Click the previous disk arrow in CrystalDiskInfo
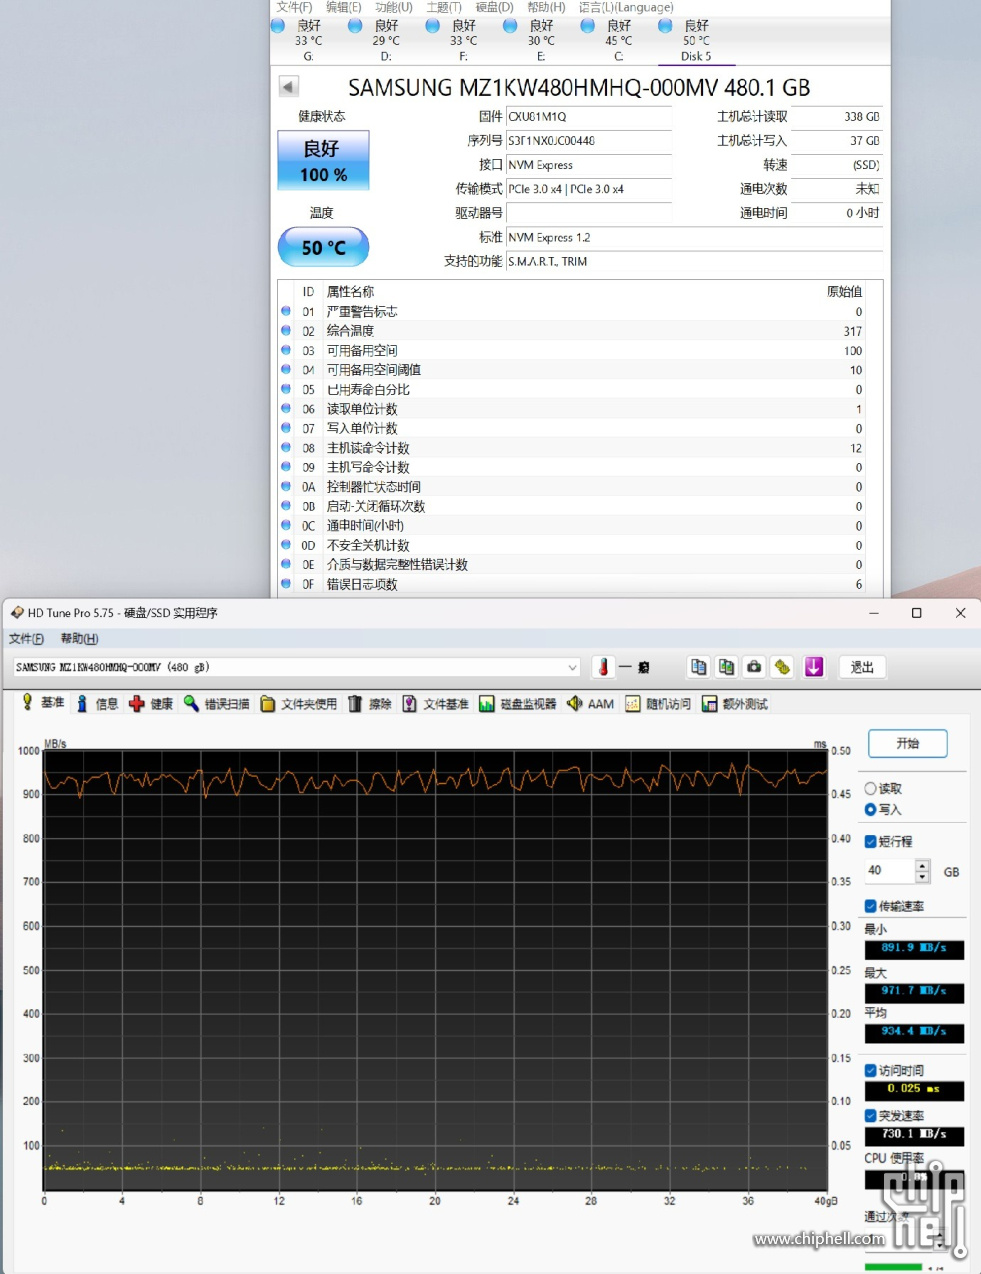 (x=288, y=87)
